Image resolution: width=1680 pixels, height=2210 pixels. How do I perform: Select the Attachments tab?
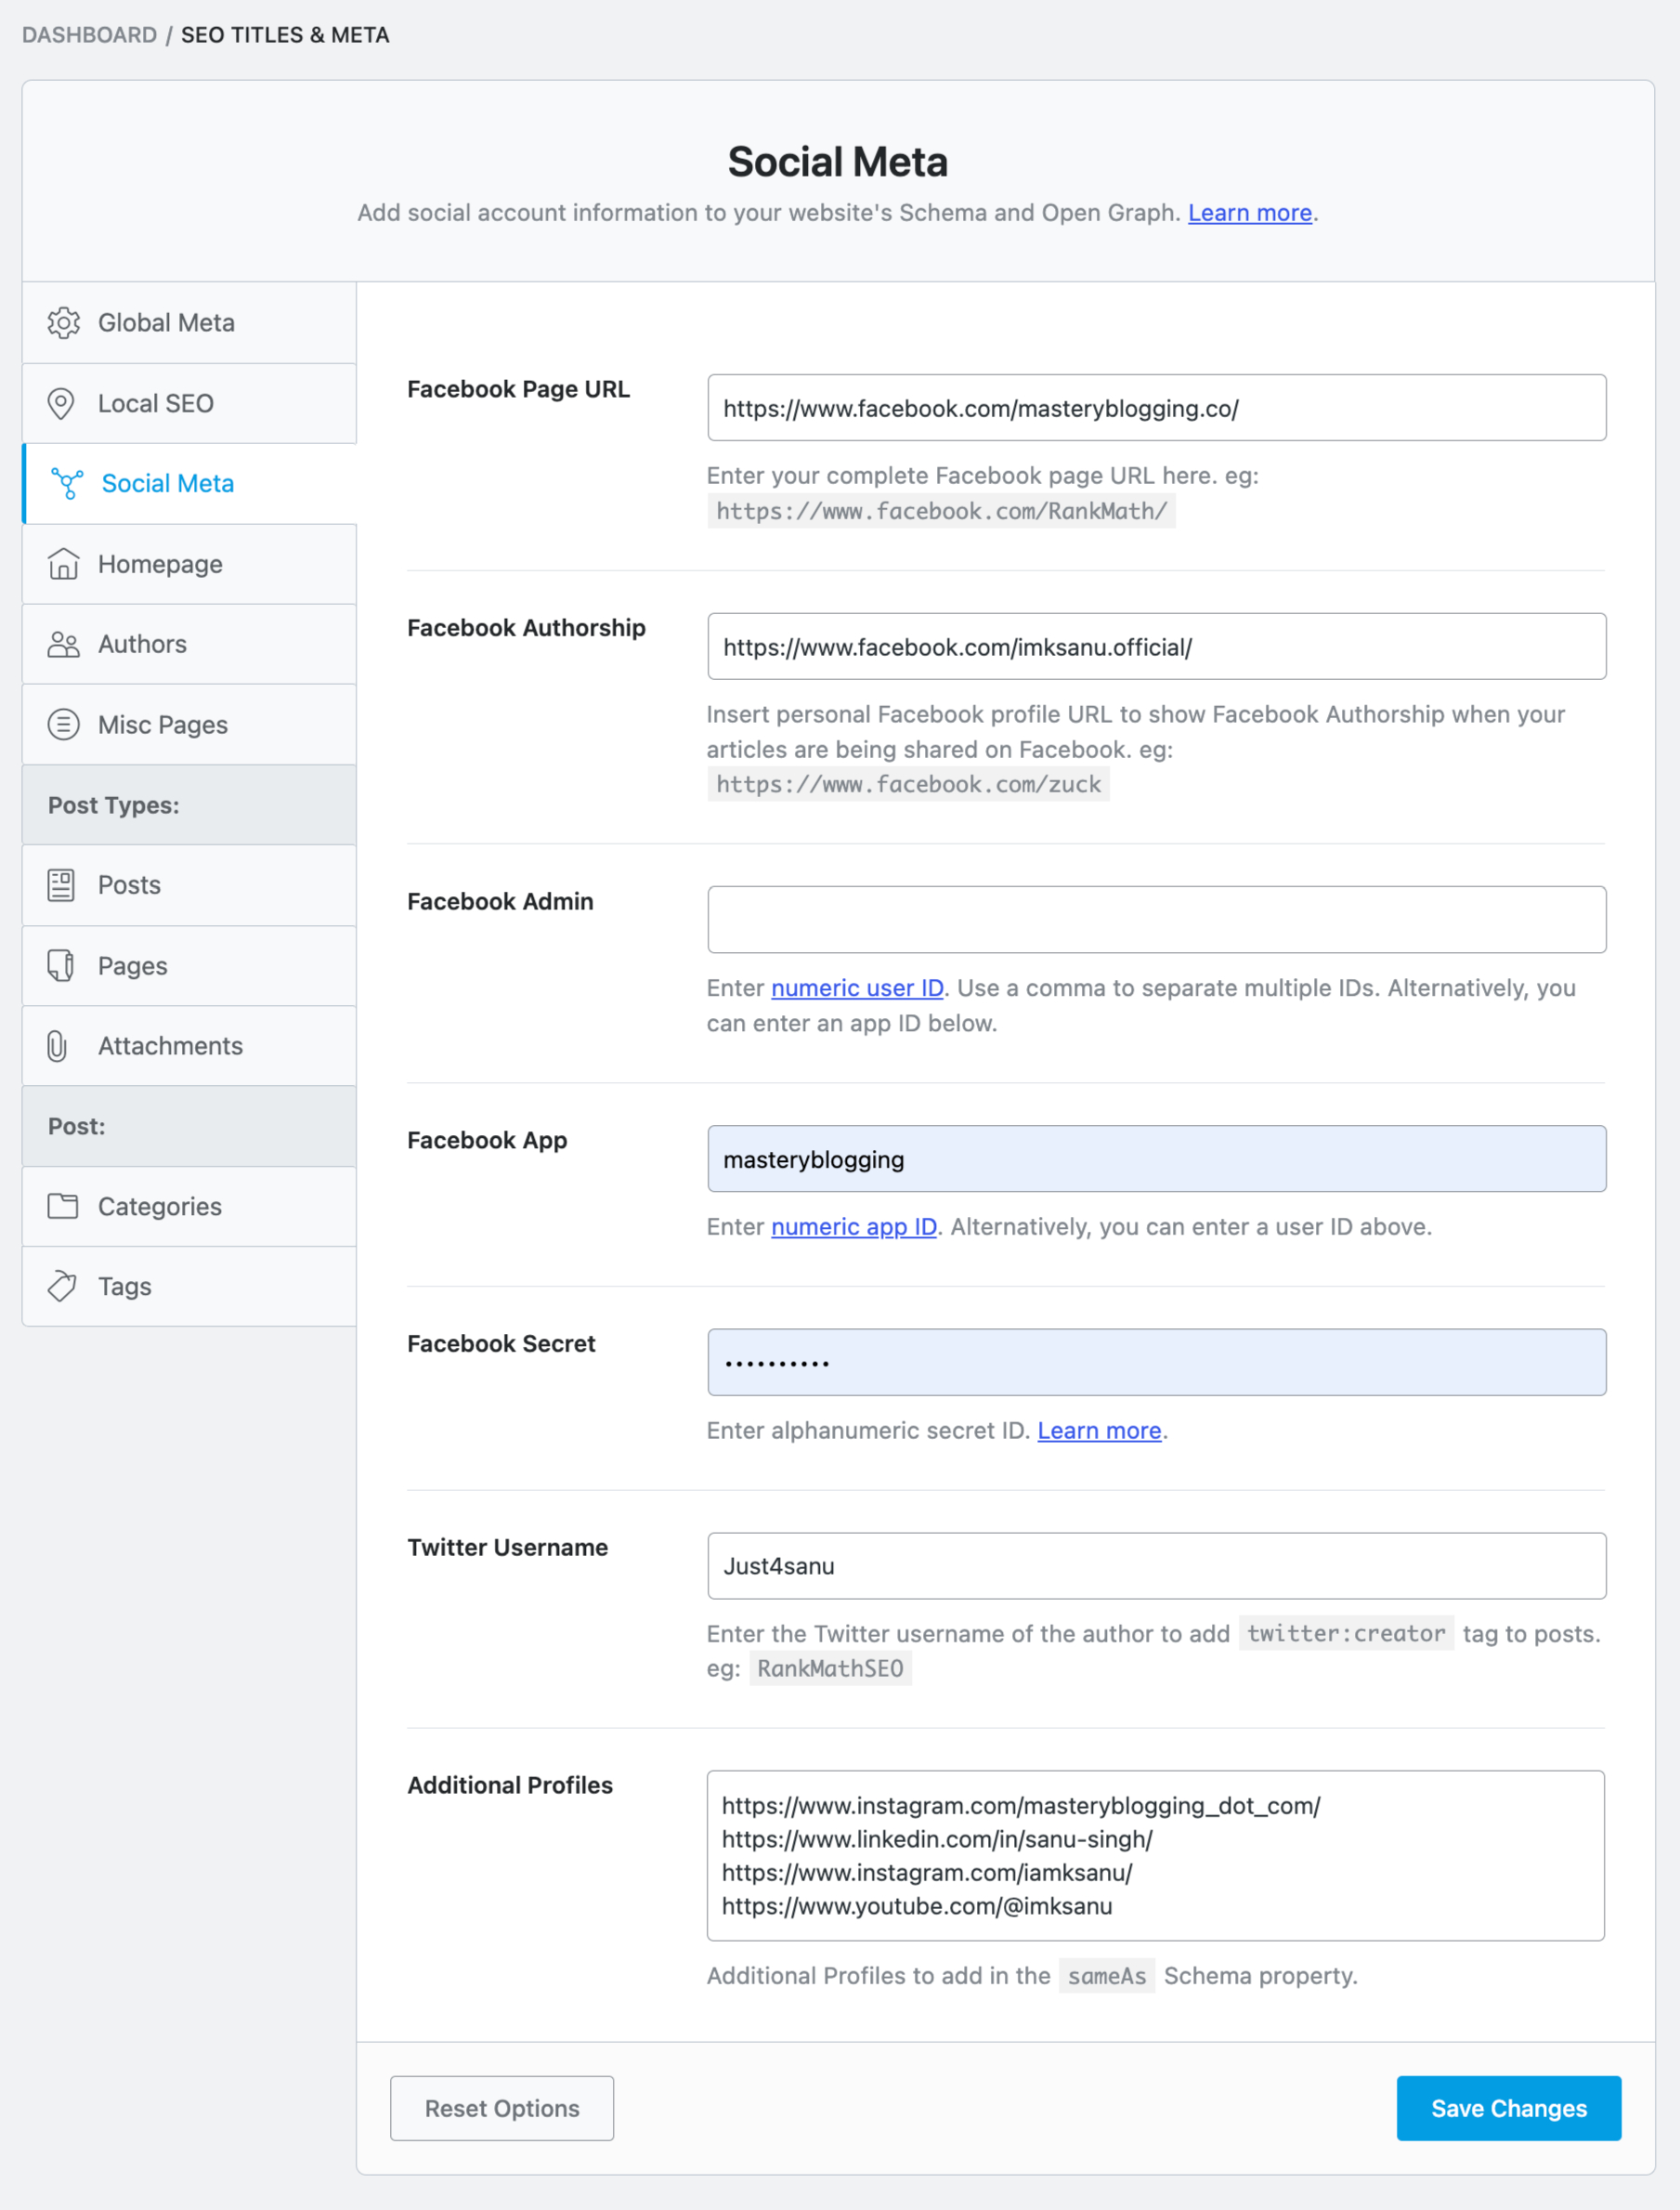[x=189, y=1046]
